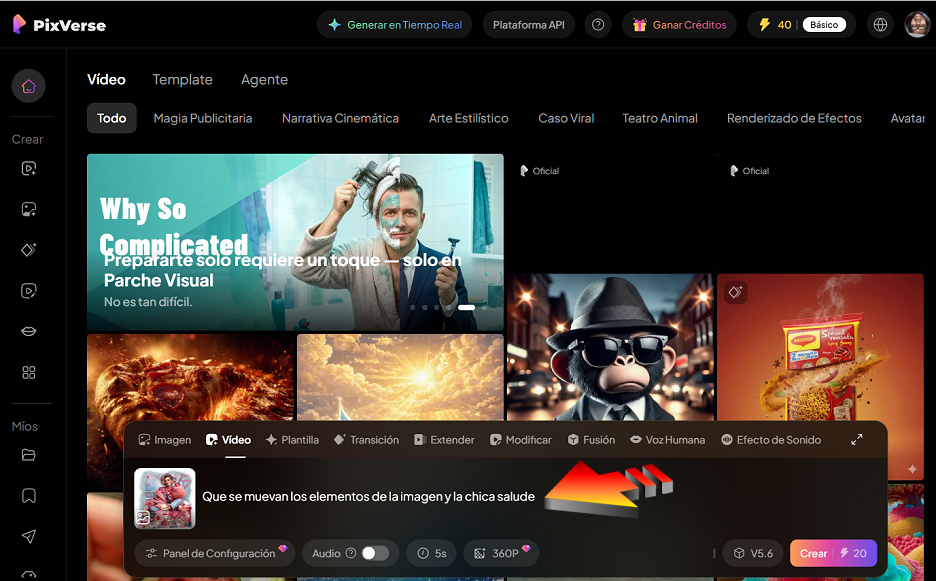Screen dimensions: 936x581
Task: Open the grid apps icon in sidebar
Action: [29, 372]
